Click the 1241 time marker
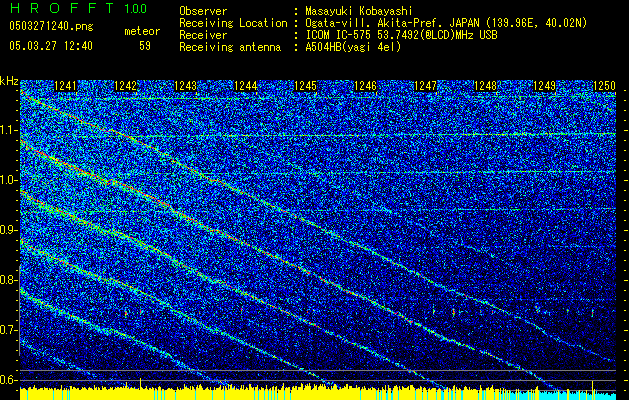Image resolution: width=629 pixels, height=400 pixels. click(x=65, y=86)
